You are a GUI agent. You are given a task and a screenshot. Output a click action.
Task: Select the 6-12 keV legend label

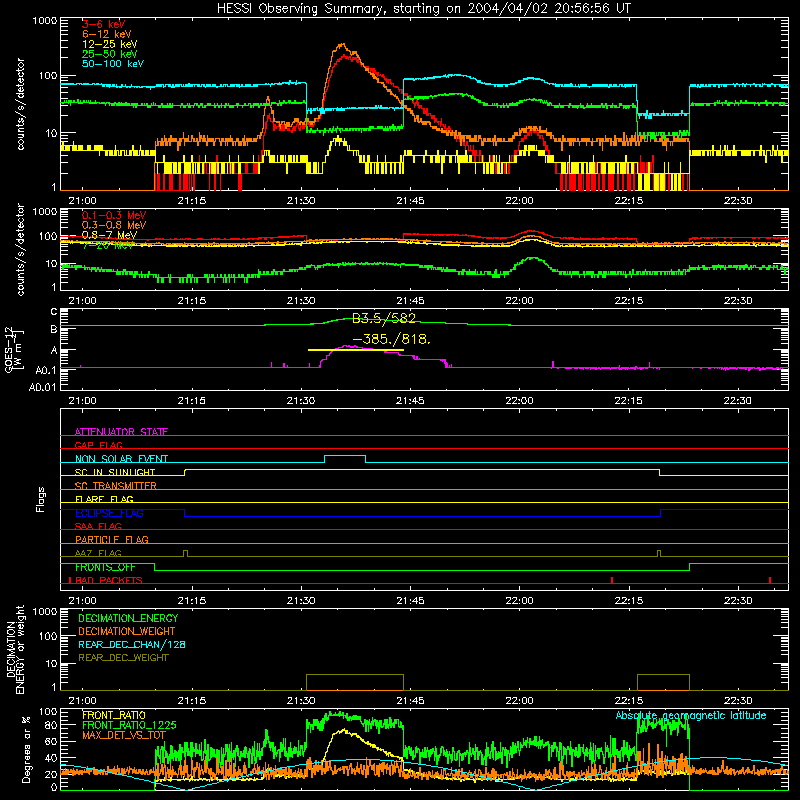[107, 34]
